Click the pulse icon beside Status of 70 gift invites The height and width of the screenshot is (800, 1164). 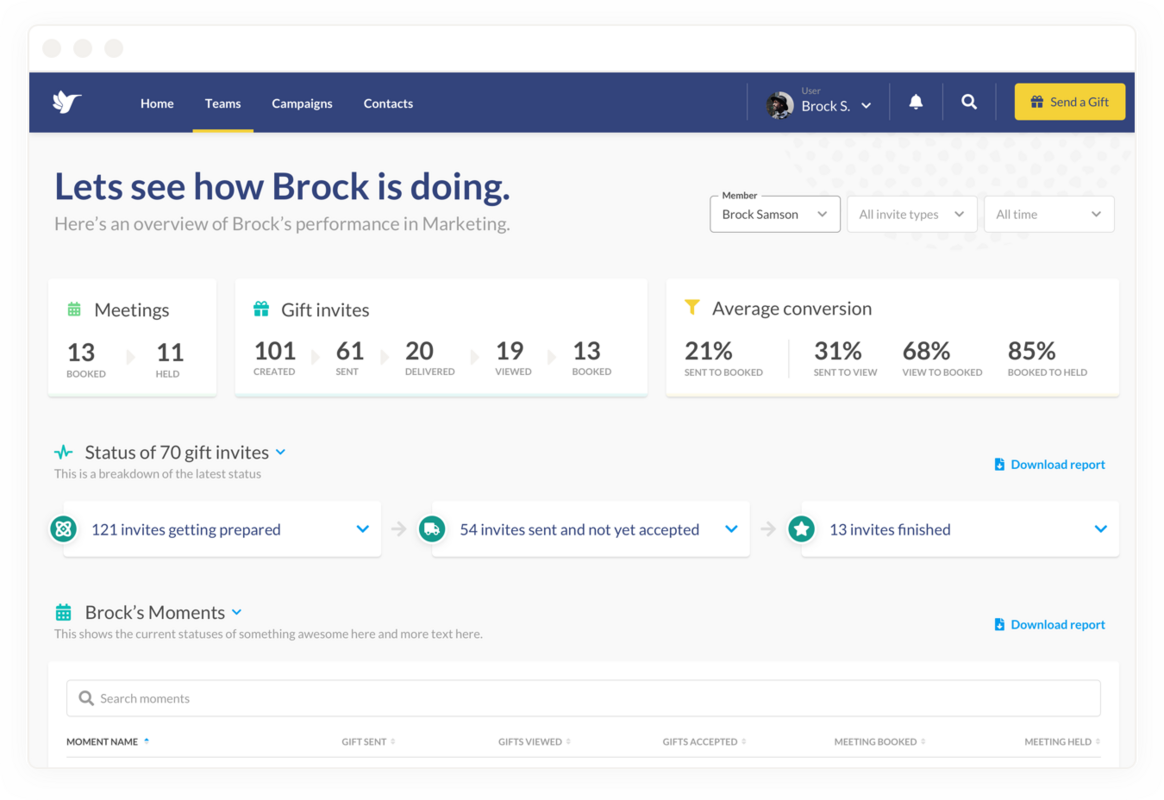click(63, 452)
